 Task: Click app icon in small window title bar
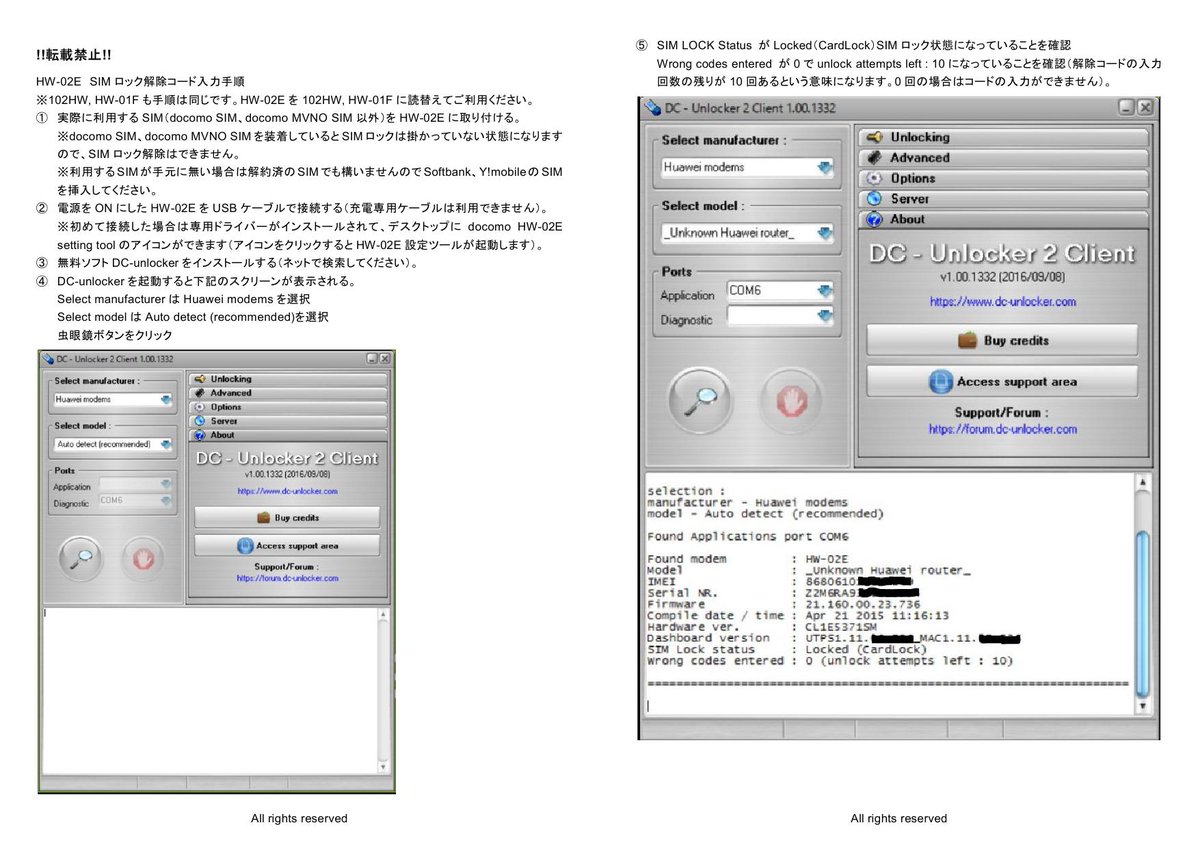47,358
